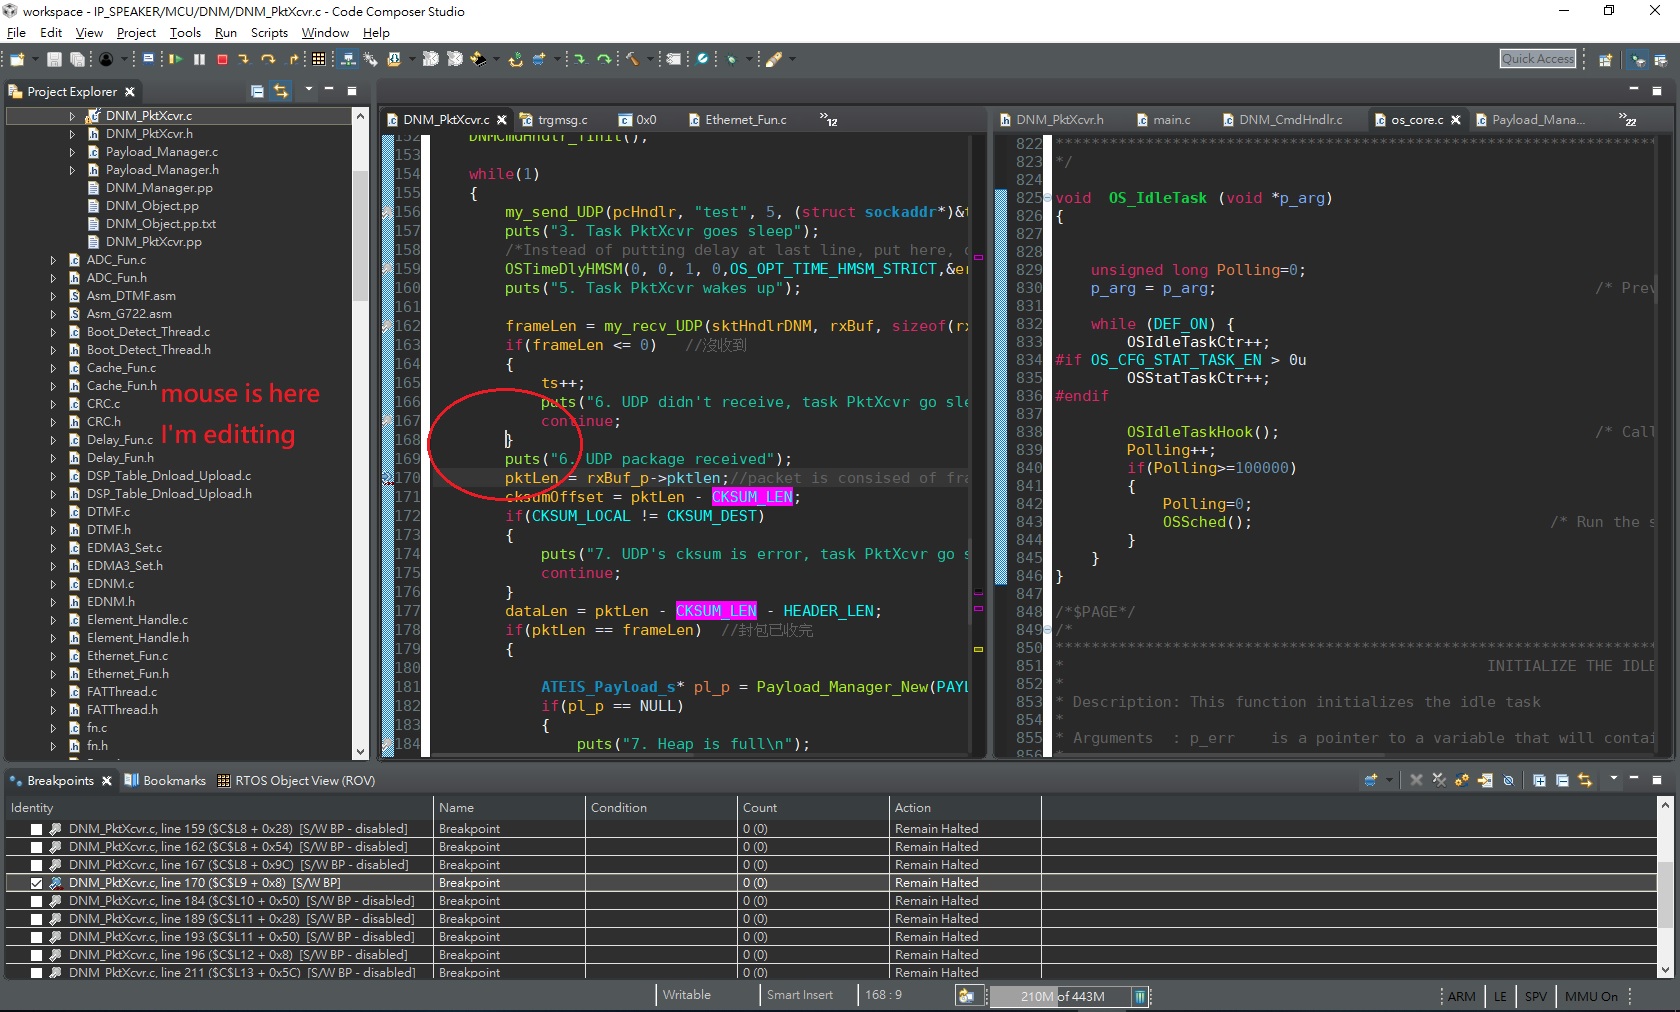Image resolution: width=1680 pixels, height=1012 pixels.
Task: Switch to the Bookmarks view tab
Action: (x=173, y=781)
